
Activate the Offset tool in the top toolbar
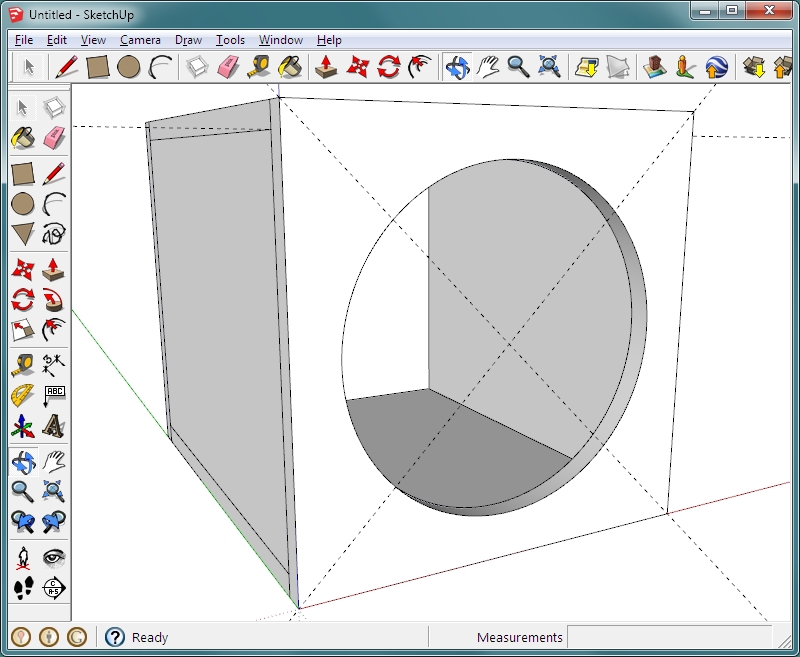[x=420, y=67]
